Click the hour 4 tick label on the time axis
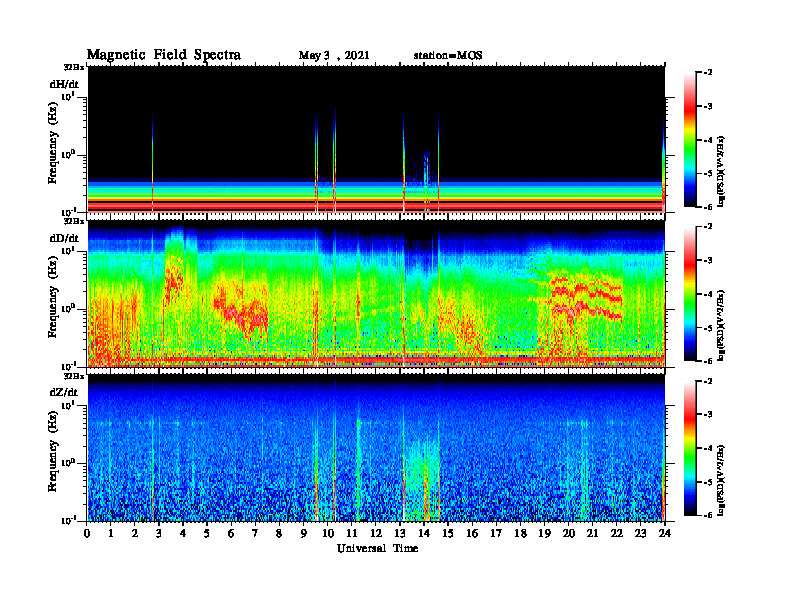The height and width of the screenshot is (612, 792). [183, 533]
